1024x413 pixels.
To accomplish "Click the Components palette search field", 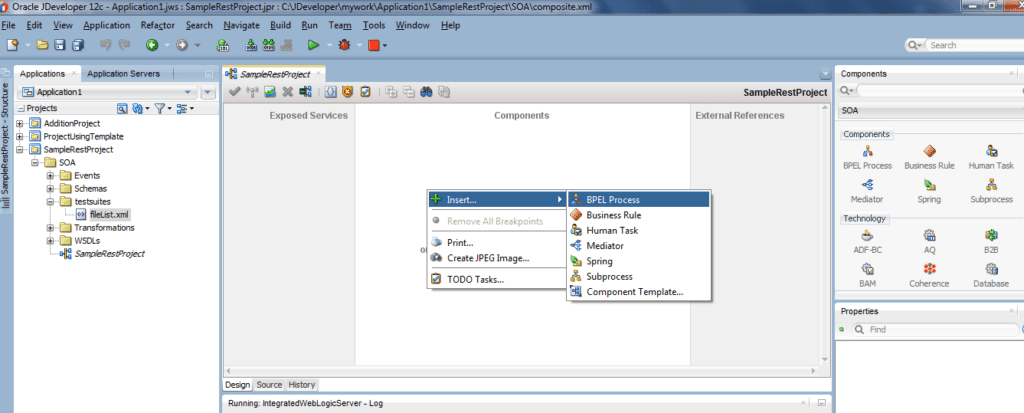I will tap(938, 90).
